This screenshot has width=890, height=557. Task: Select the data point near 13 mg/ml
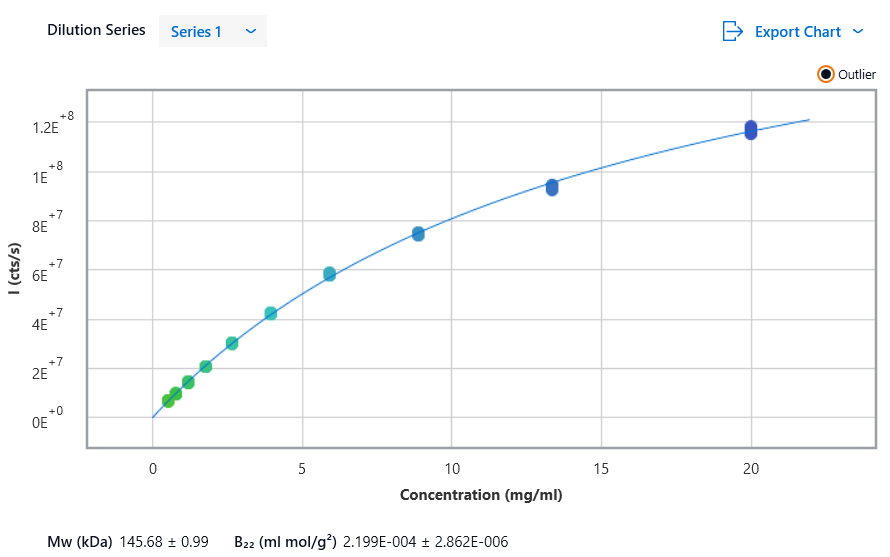tap(552, 187)
